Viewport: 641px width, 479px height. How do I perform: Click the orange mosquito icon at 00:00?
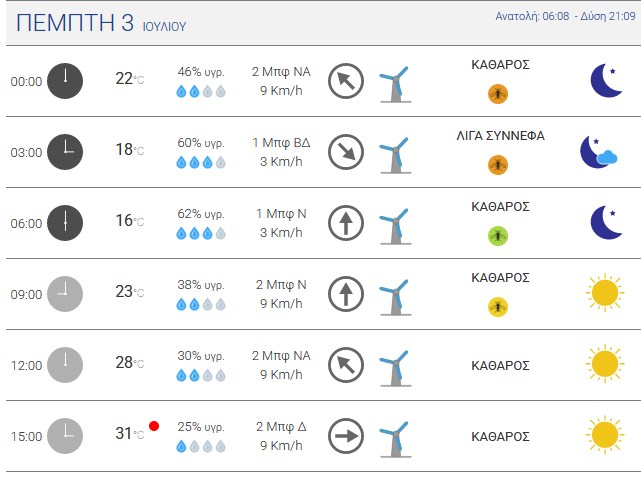[498, 94]
